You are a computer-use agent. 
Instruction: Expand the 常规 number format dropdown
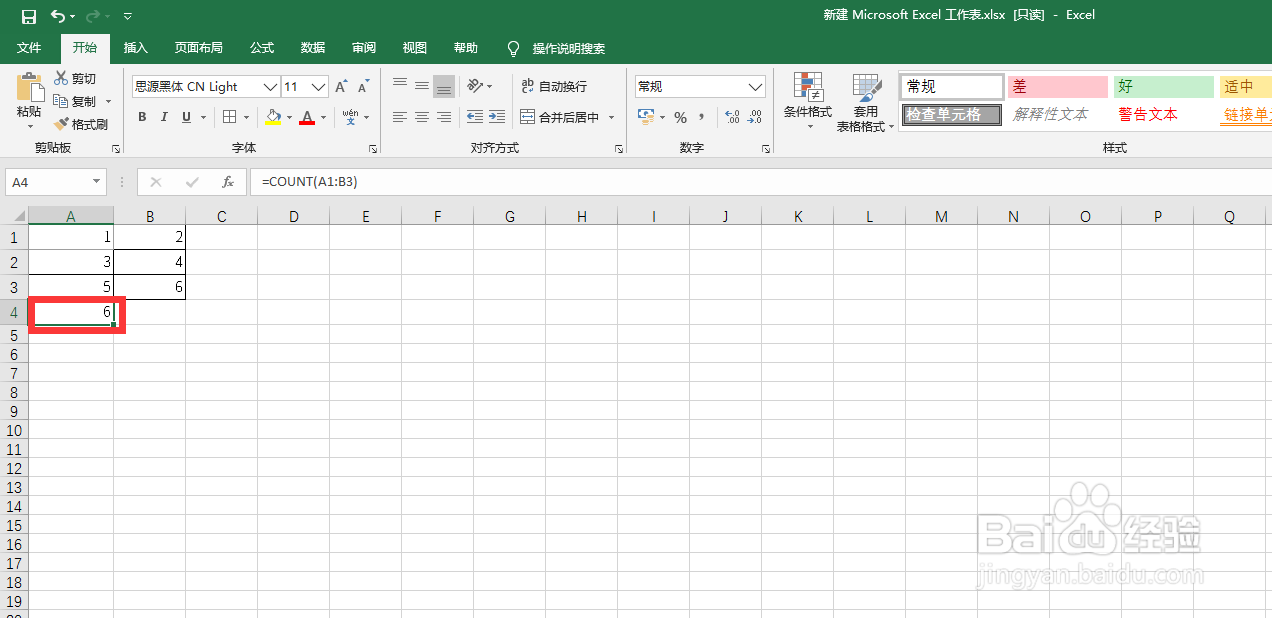754,86
